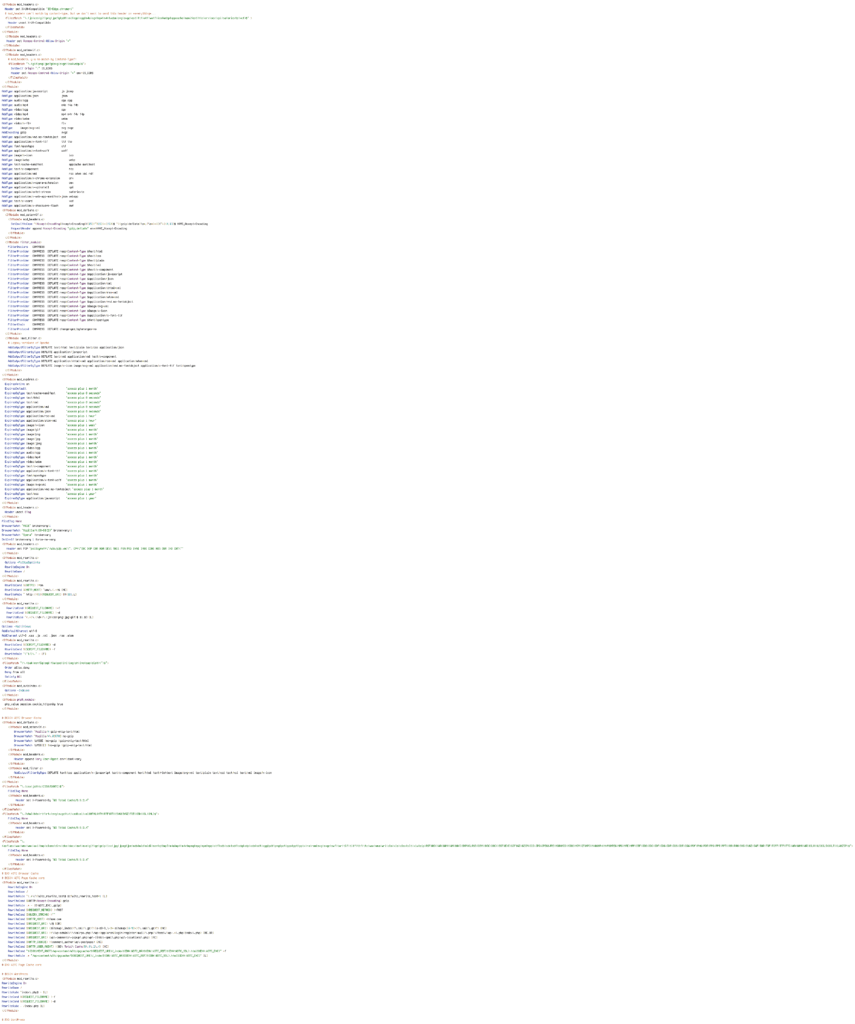
Task: Click the 'Header set X-UA-Compatible' line at top
Action: click(x=39, y=8)
